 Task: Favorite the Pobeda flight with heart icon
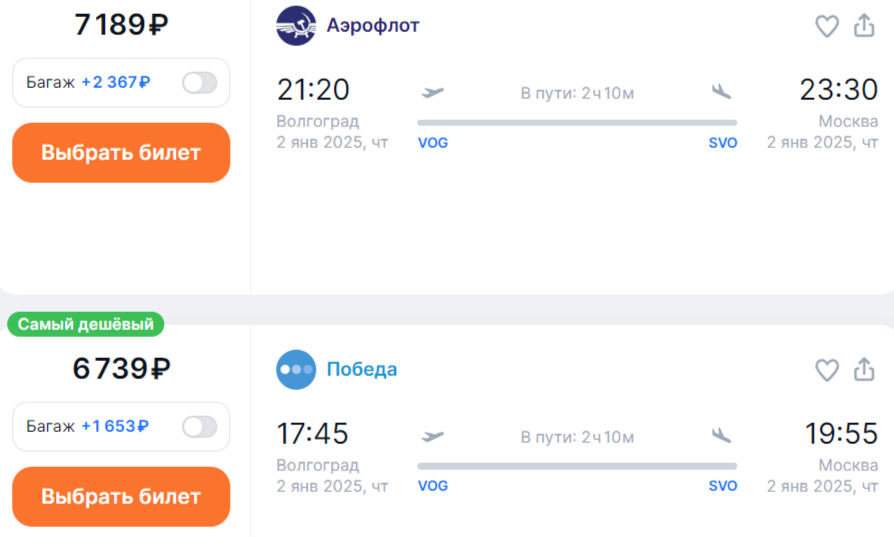coord(827,370)
